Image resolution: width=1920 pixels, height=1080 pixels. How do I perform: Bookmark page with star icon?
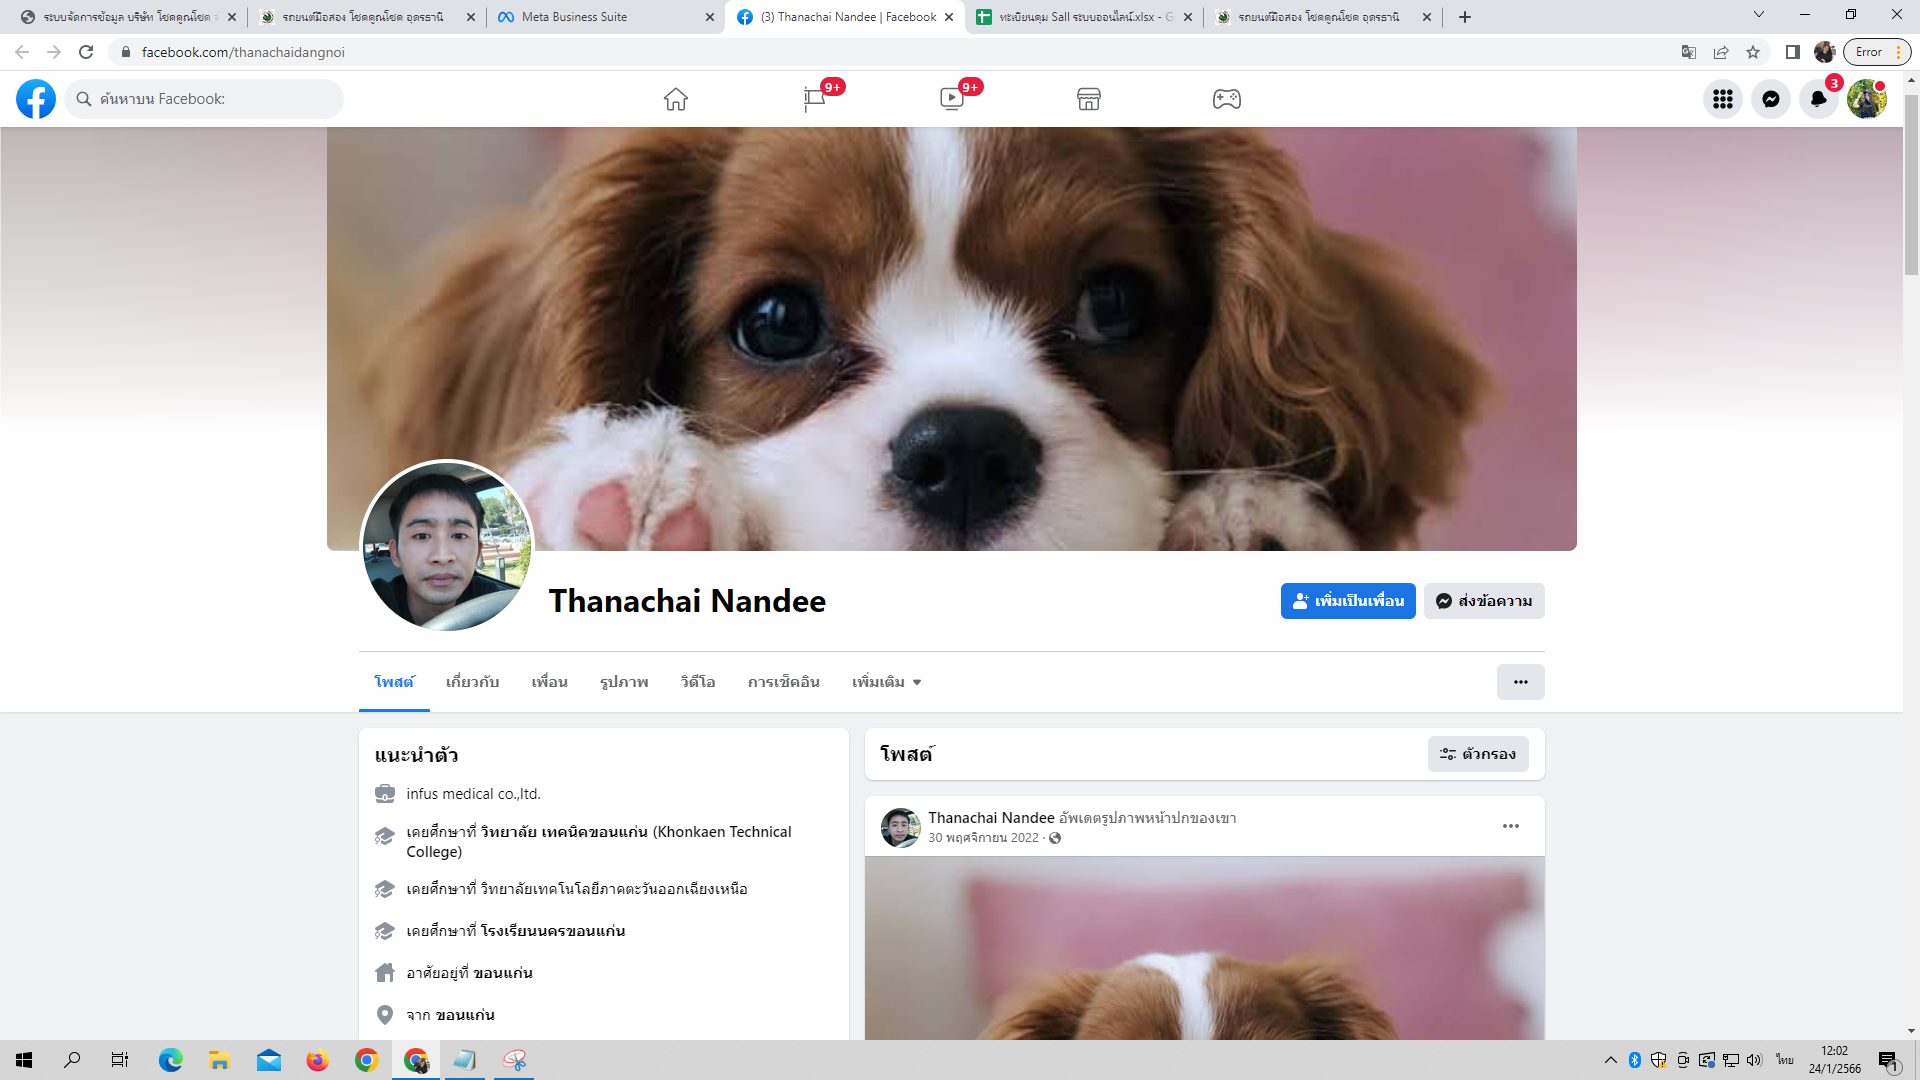pyautogui.click(x=1753, y=52)
